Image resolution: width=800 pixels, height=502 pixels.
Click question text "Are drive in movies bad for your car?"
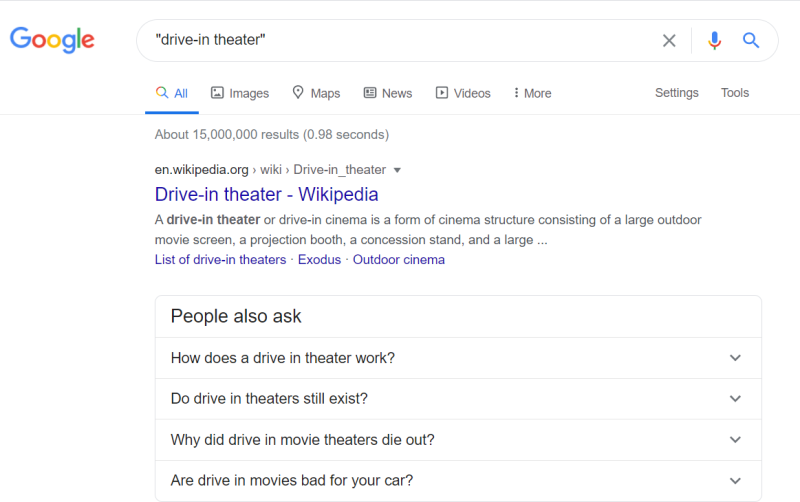tap(292, 481)
